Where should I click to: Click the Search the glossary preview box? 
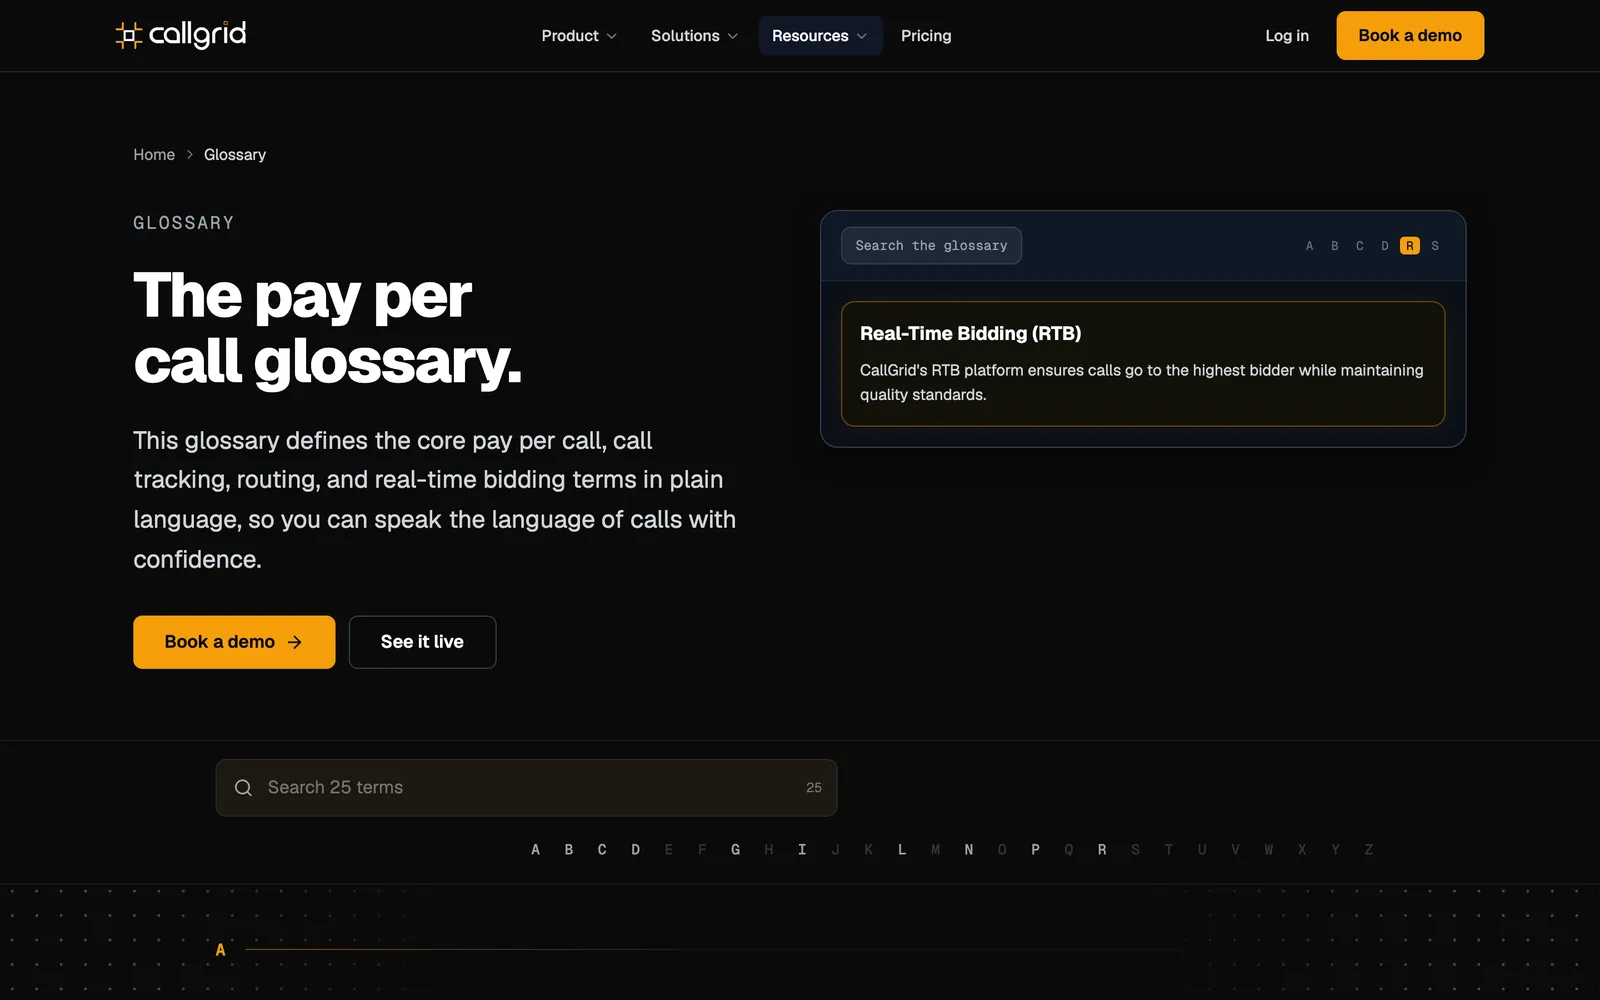(931, 246)
